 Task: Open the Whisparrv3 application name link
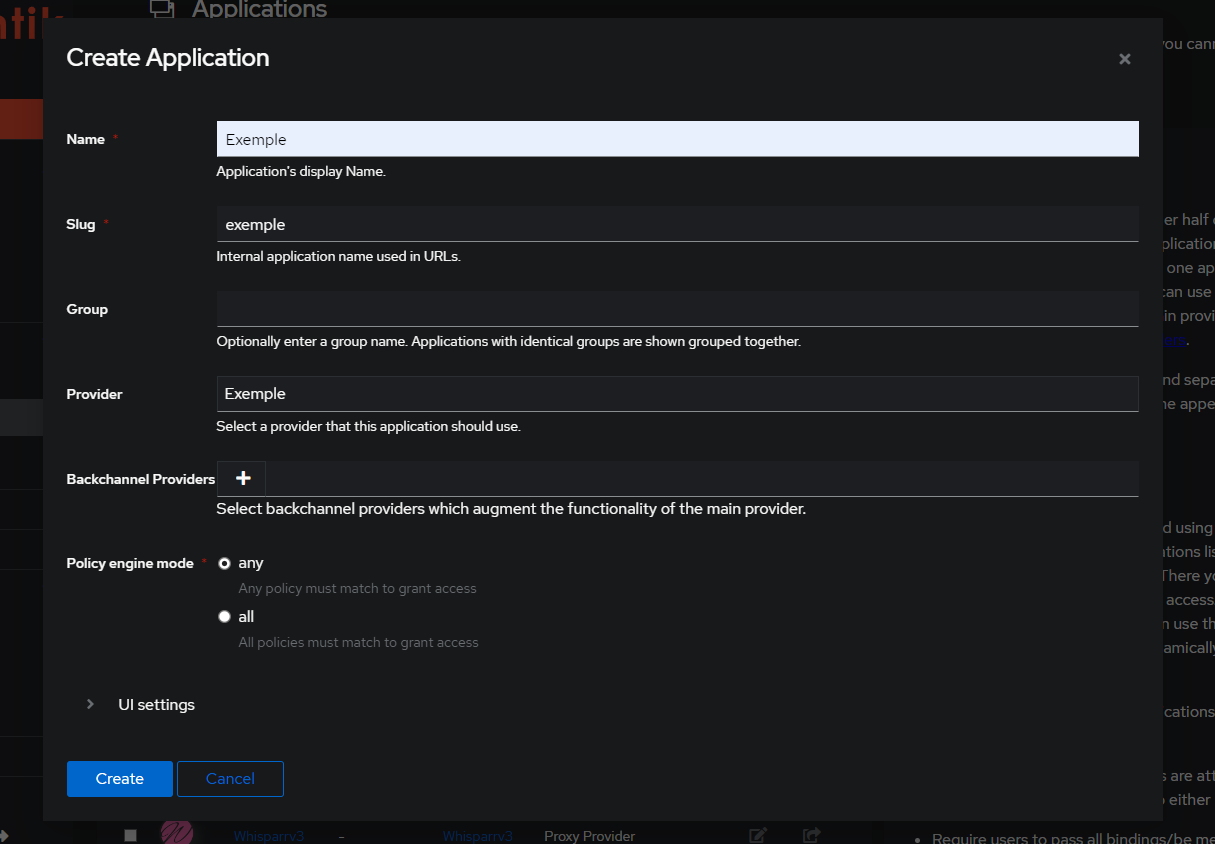268,836
